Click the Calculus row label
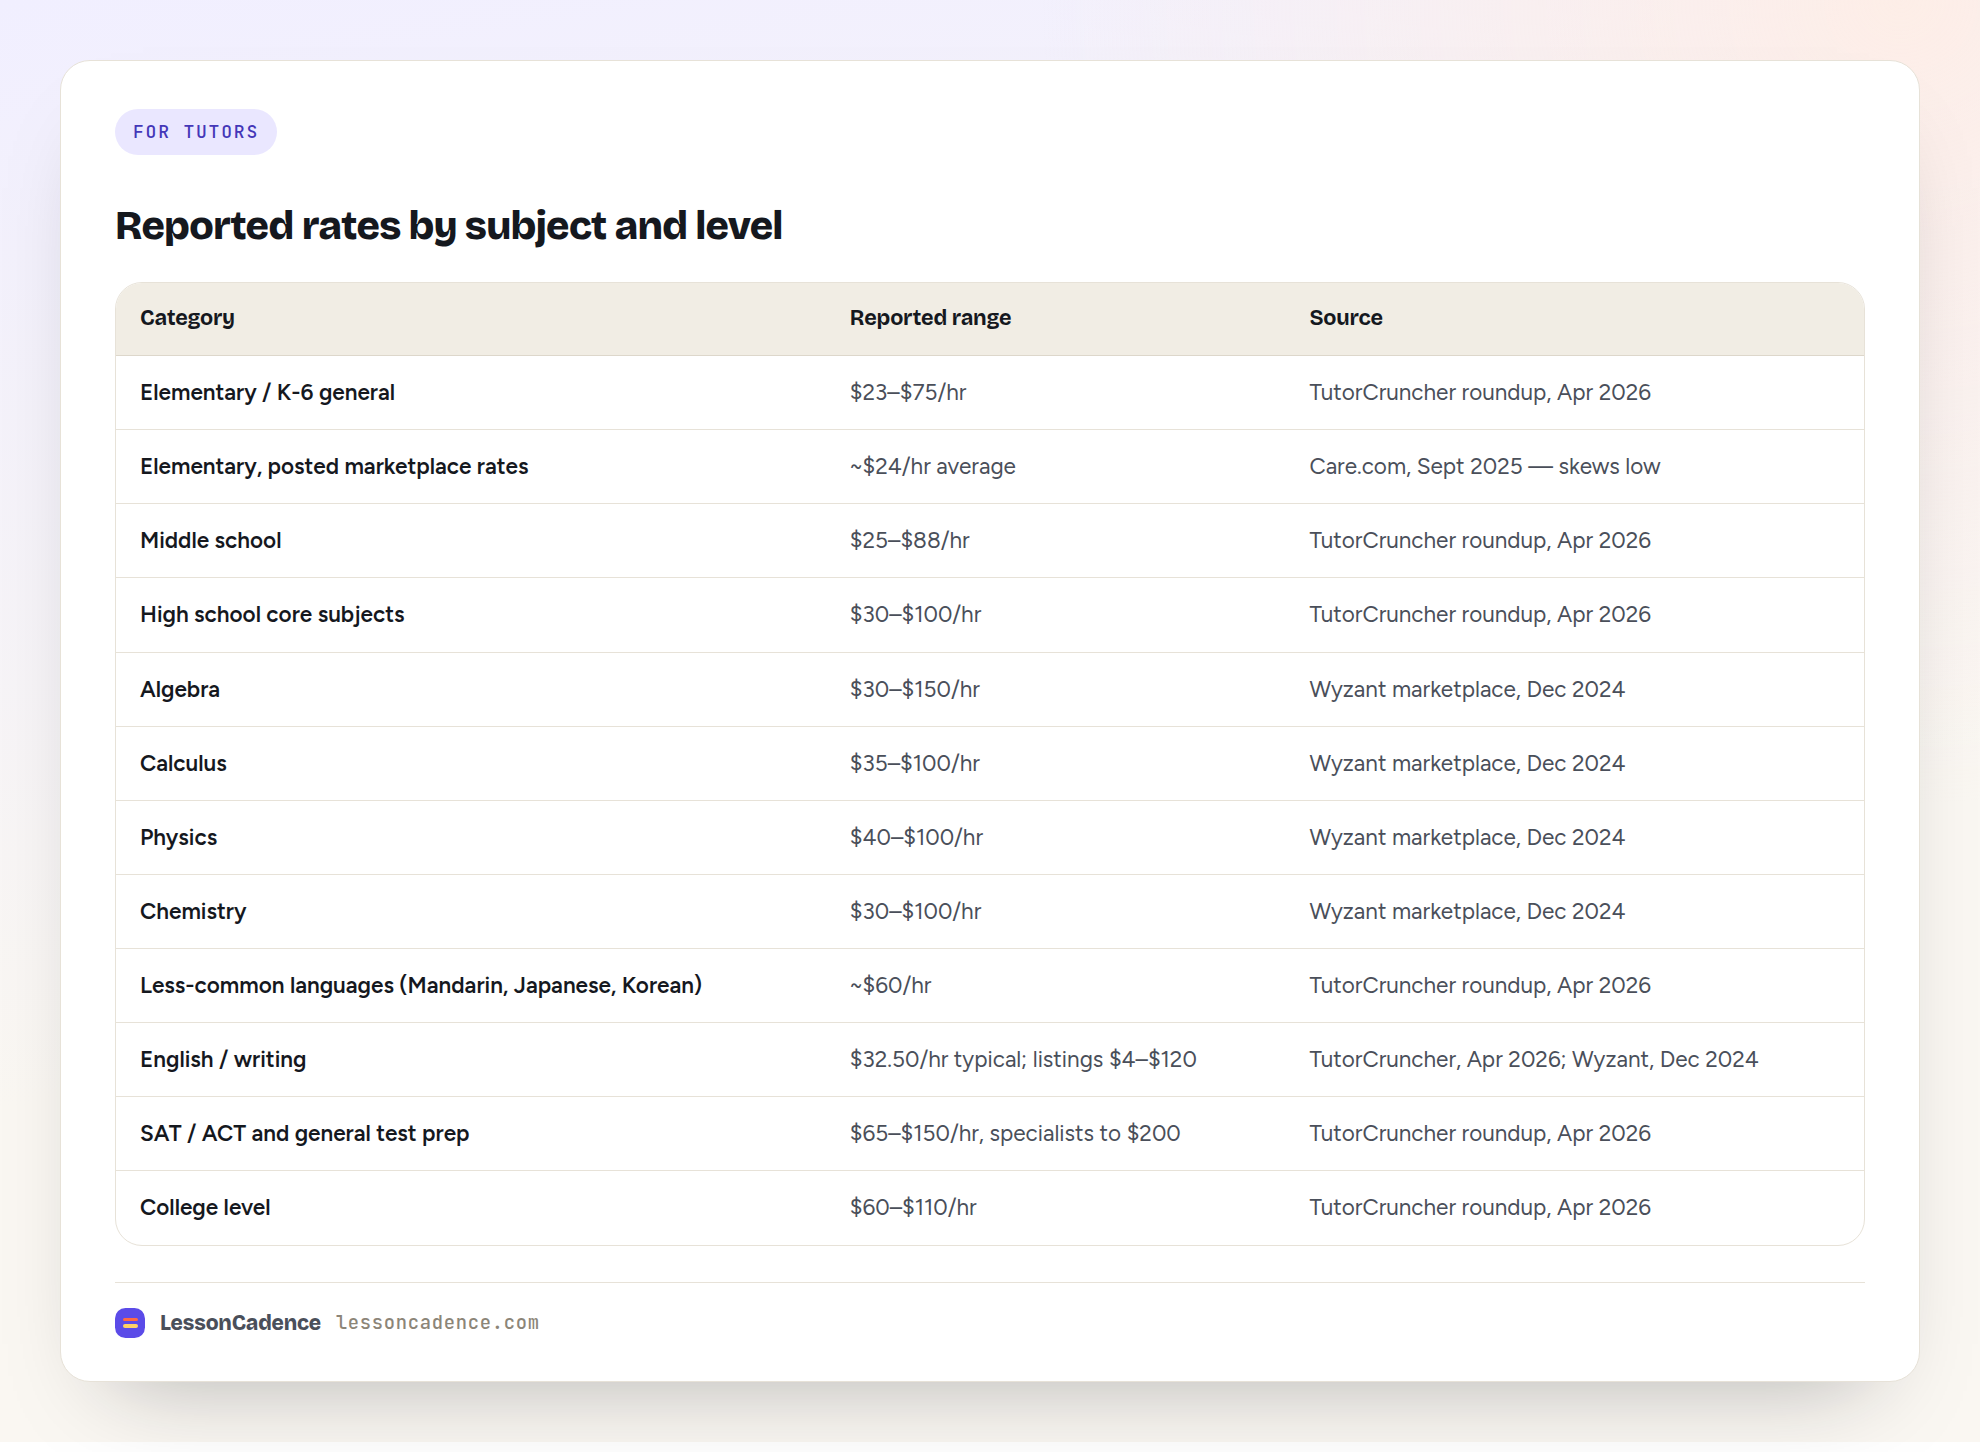The height and width of the screenshot is (1452, 1980). point(183,763)
